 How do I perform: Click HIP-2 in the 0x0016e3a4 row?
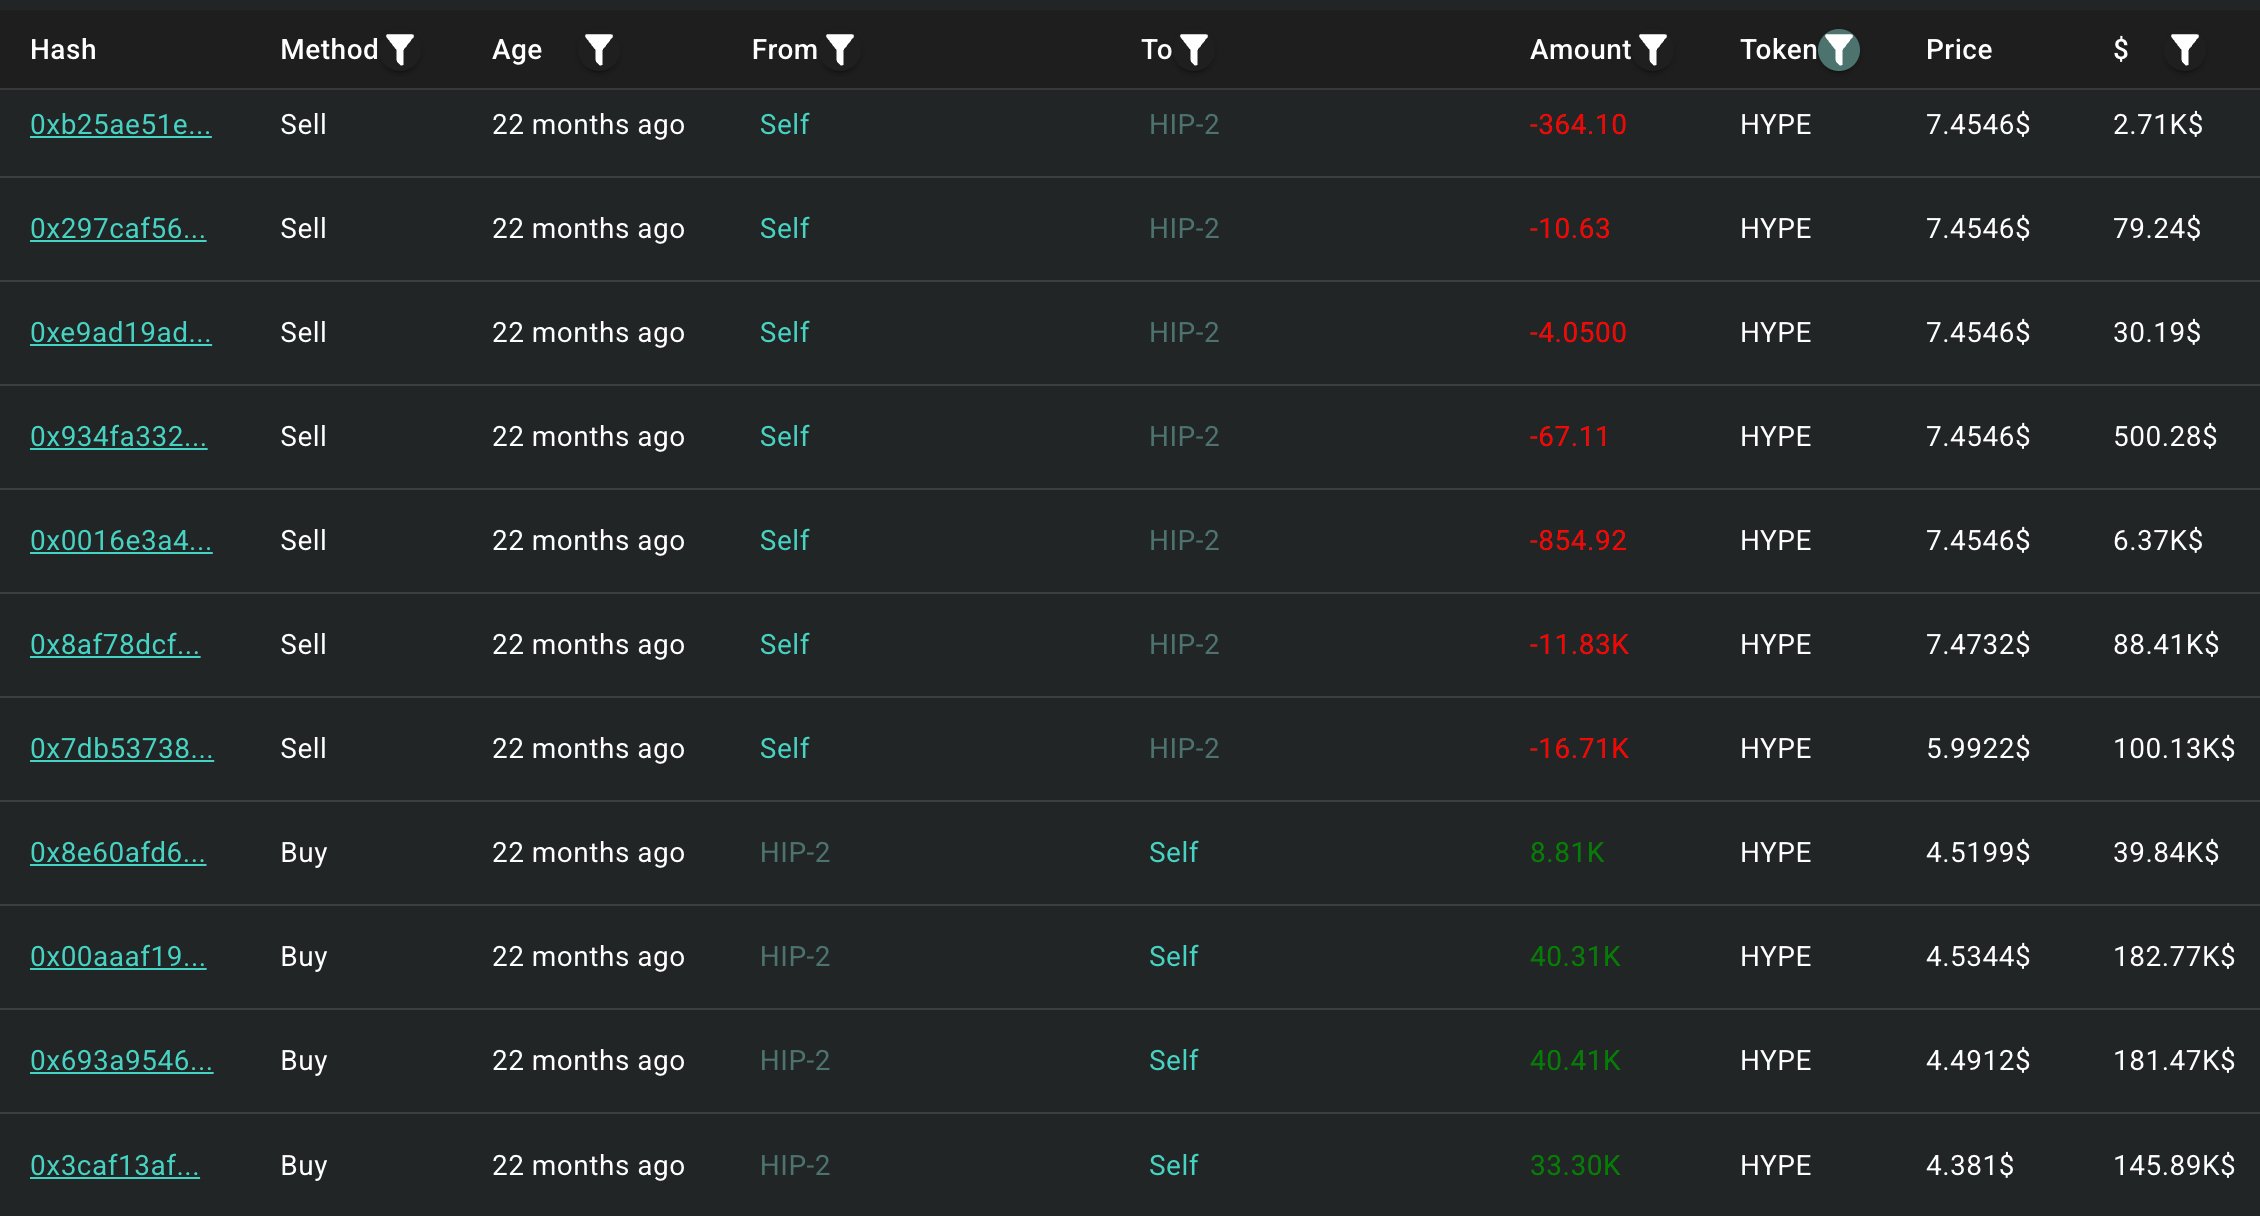[1184, 540]
